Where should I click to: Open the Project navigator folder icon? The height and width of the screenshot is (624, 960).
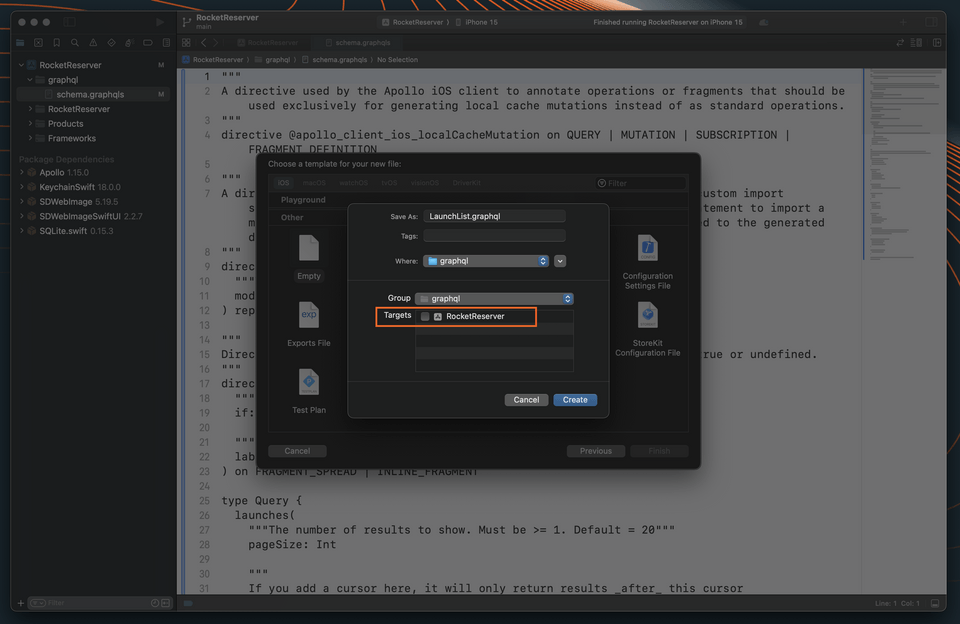(20, 43)
